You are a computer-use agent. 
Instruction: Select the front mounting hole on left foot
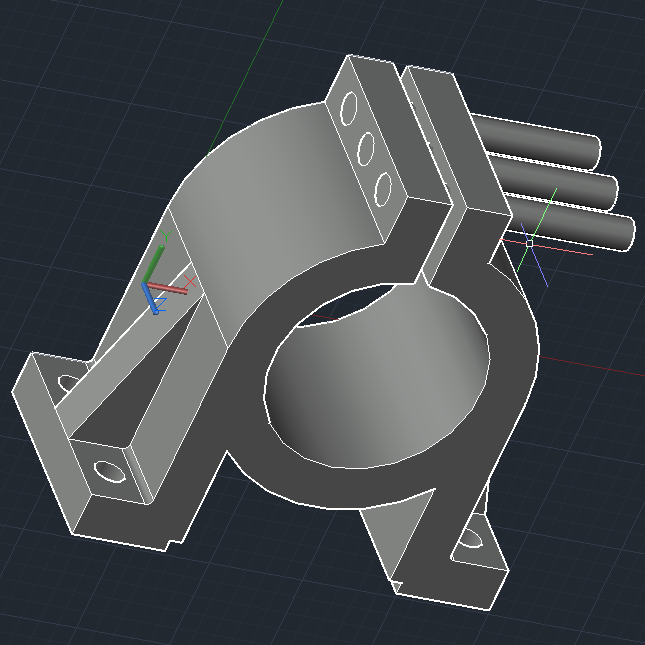click(x=110, y=472)
